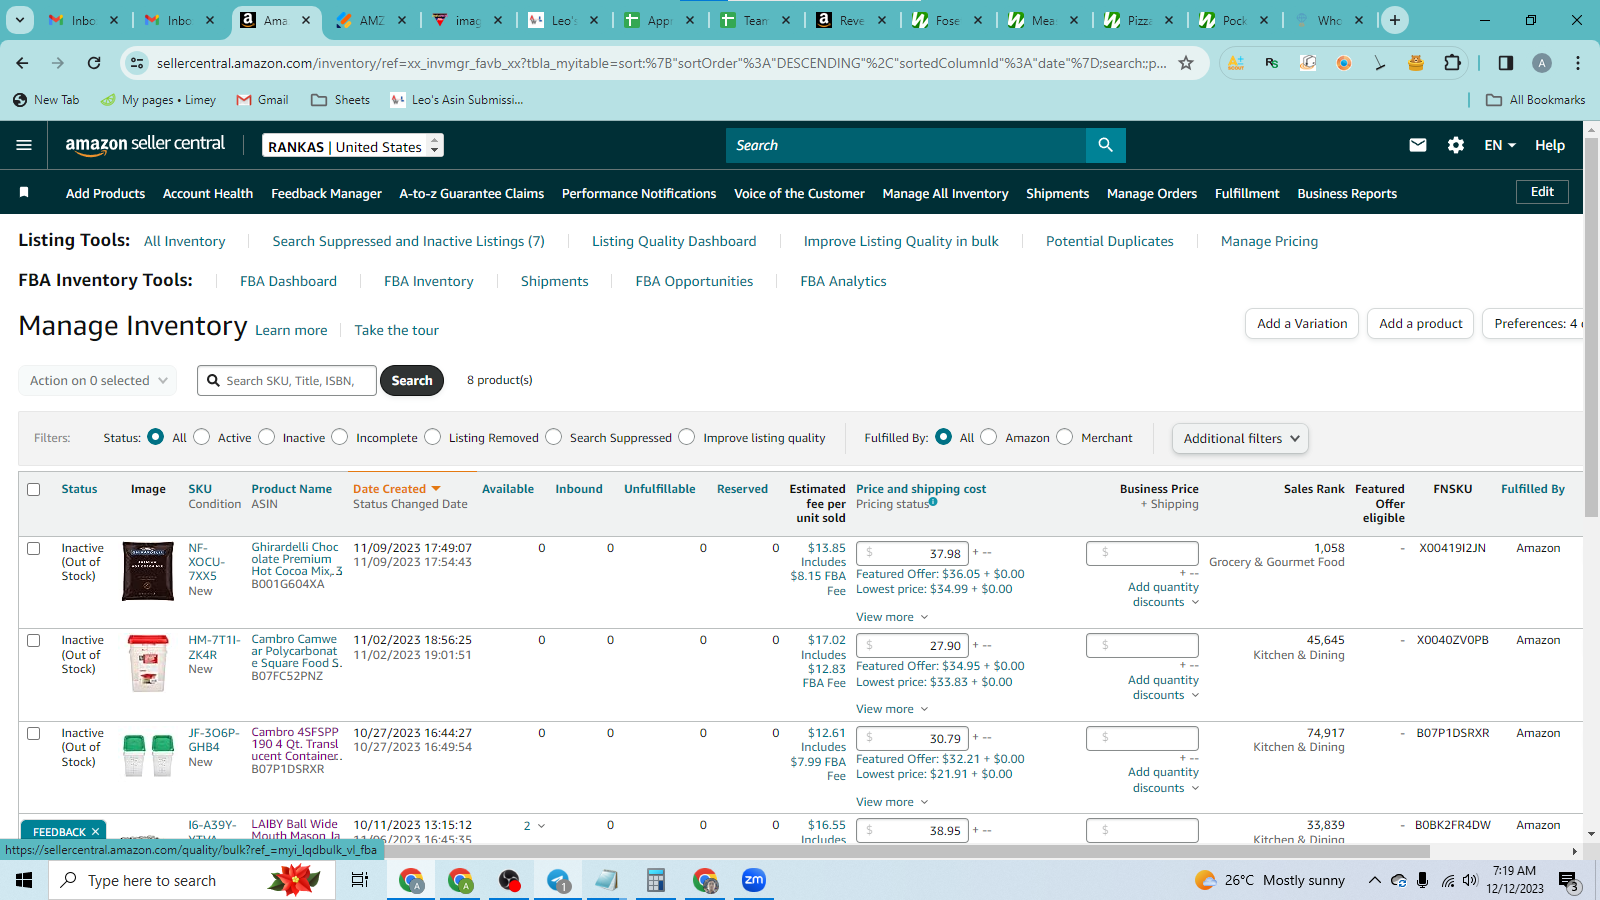Viewport: 1600px width, 900px height.
Task: Click the search magnifier button in header
Action: 1105,145
